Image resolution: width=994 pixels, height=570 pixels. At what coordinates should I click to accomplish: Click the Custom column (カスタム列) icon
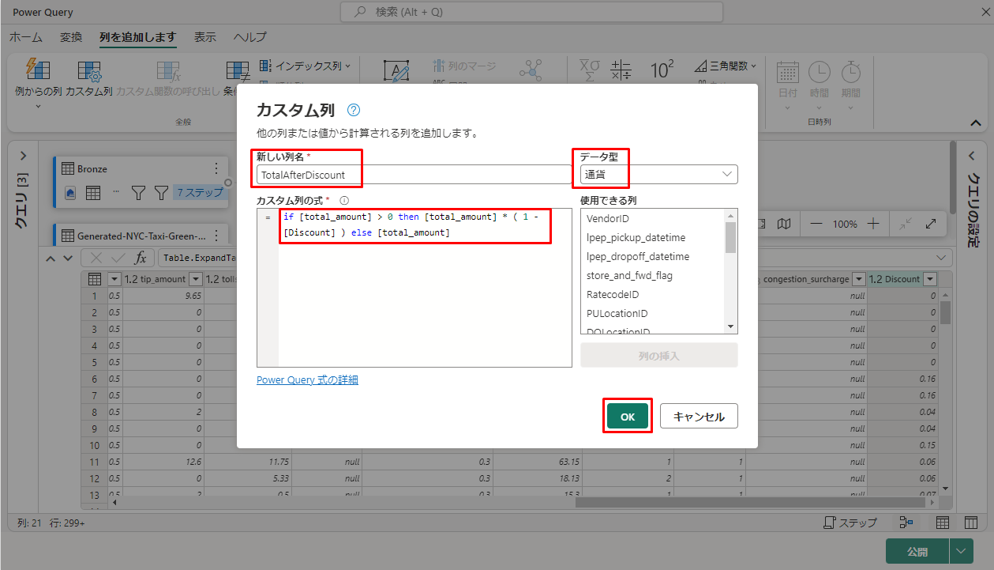coord(89,72)
